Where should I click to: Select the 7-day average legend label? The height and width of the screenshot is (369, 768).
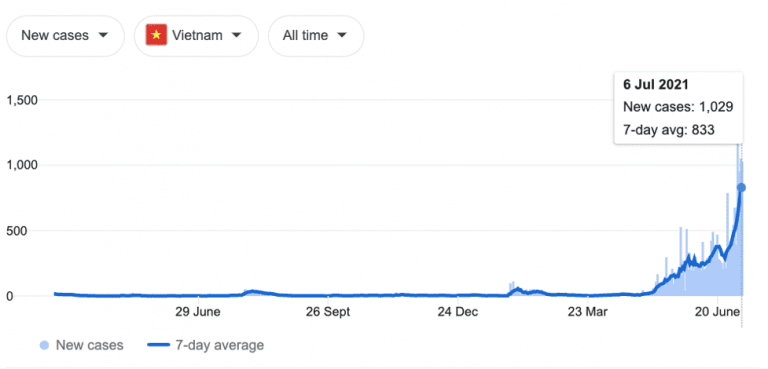pyautogui.click(x=219, y=345)
